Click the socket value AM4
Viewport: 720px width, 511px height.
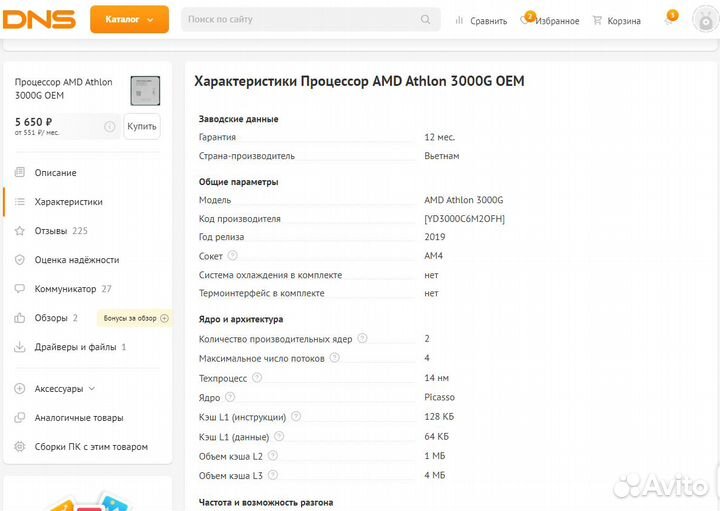[x=433, y=256]
